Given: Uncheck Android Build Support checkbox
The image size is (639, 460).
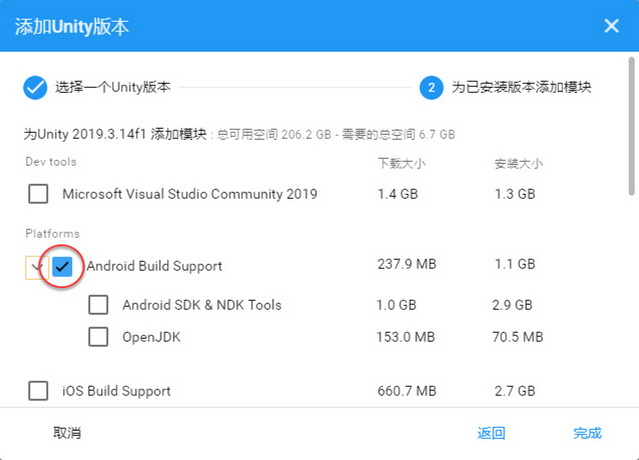Looking at the screenshot, I should [x=62, y=266].
